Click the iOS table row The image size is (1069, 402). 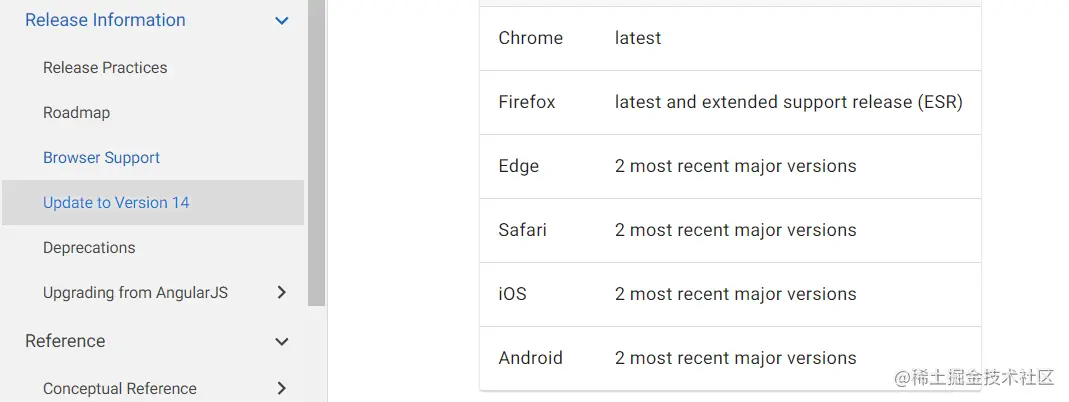730,294
